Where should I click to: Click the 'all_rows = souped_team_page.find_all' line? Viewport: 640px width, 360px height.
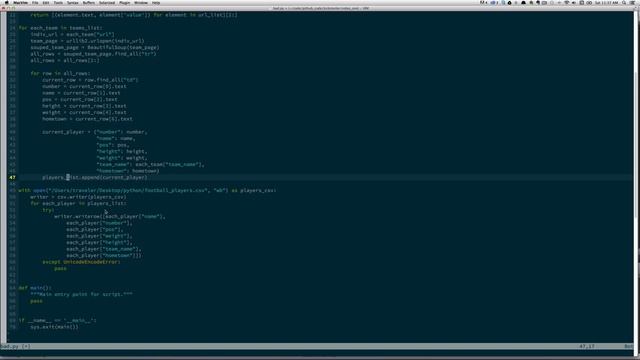pyautogui.click(x=93, y=54)
